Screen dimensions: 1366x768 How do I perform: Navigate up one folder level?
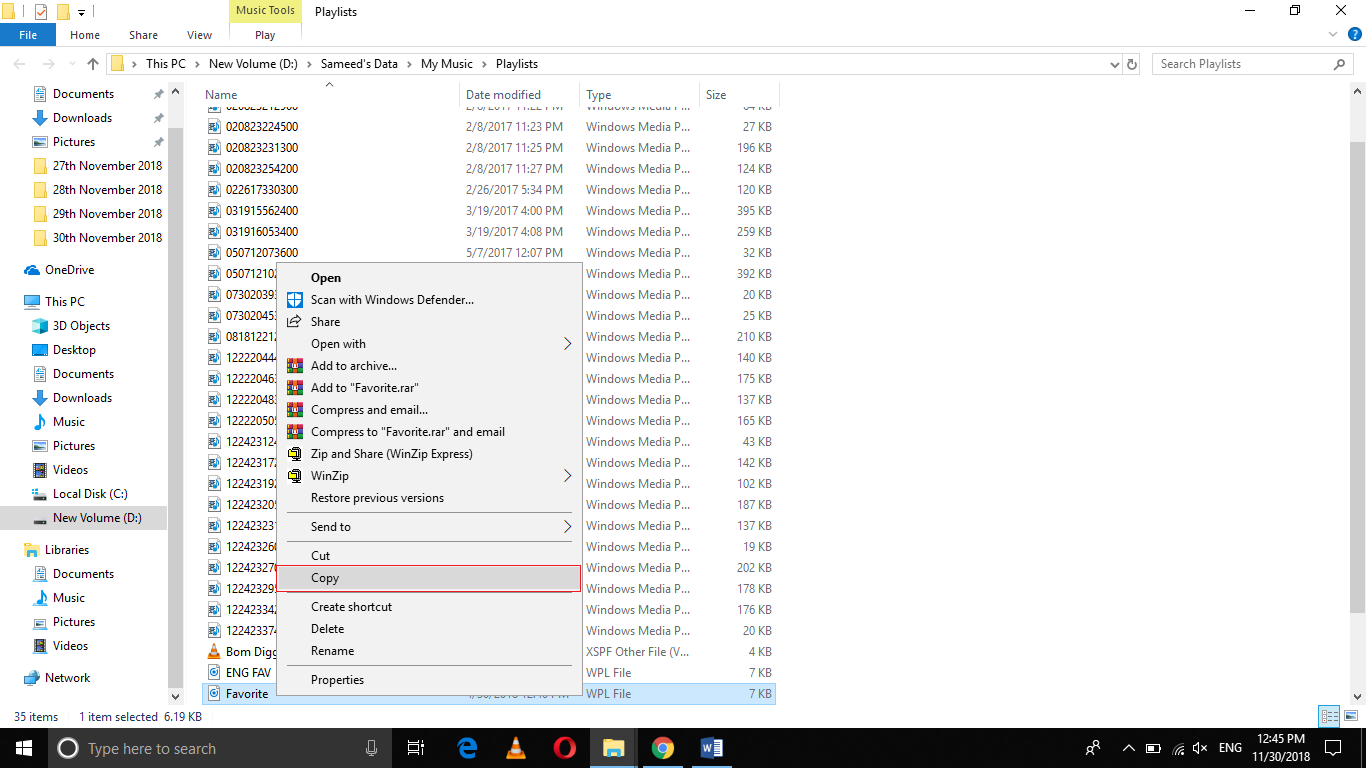point(92,63)
